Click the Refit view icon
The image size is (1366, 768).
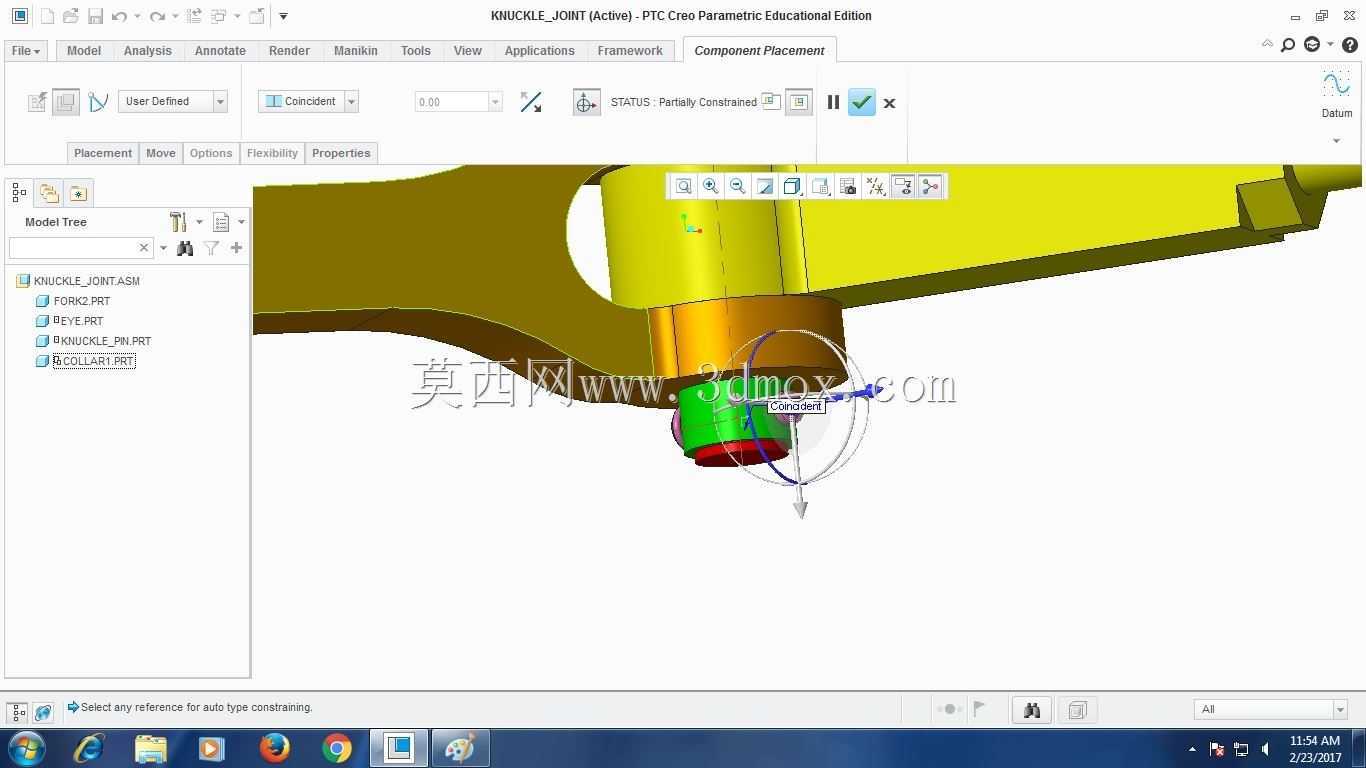684,186
